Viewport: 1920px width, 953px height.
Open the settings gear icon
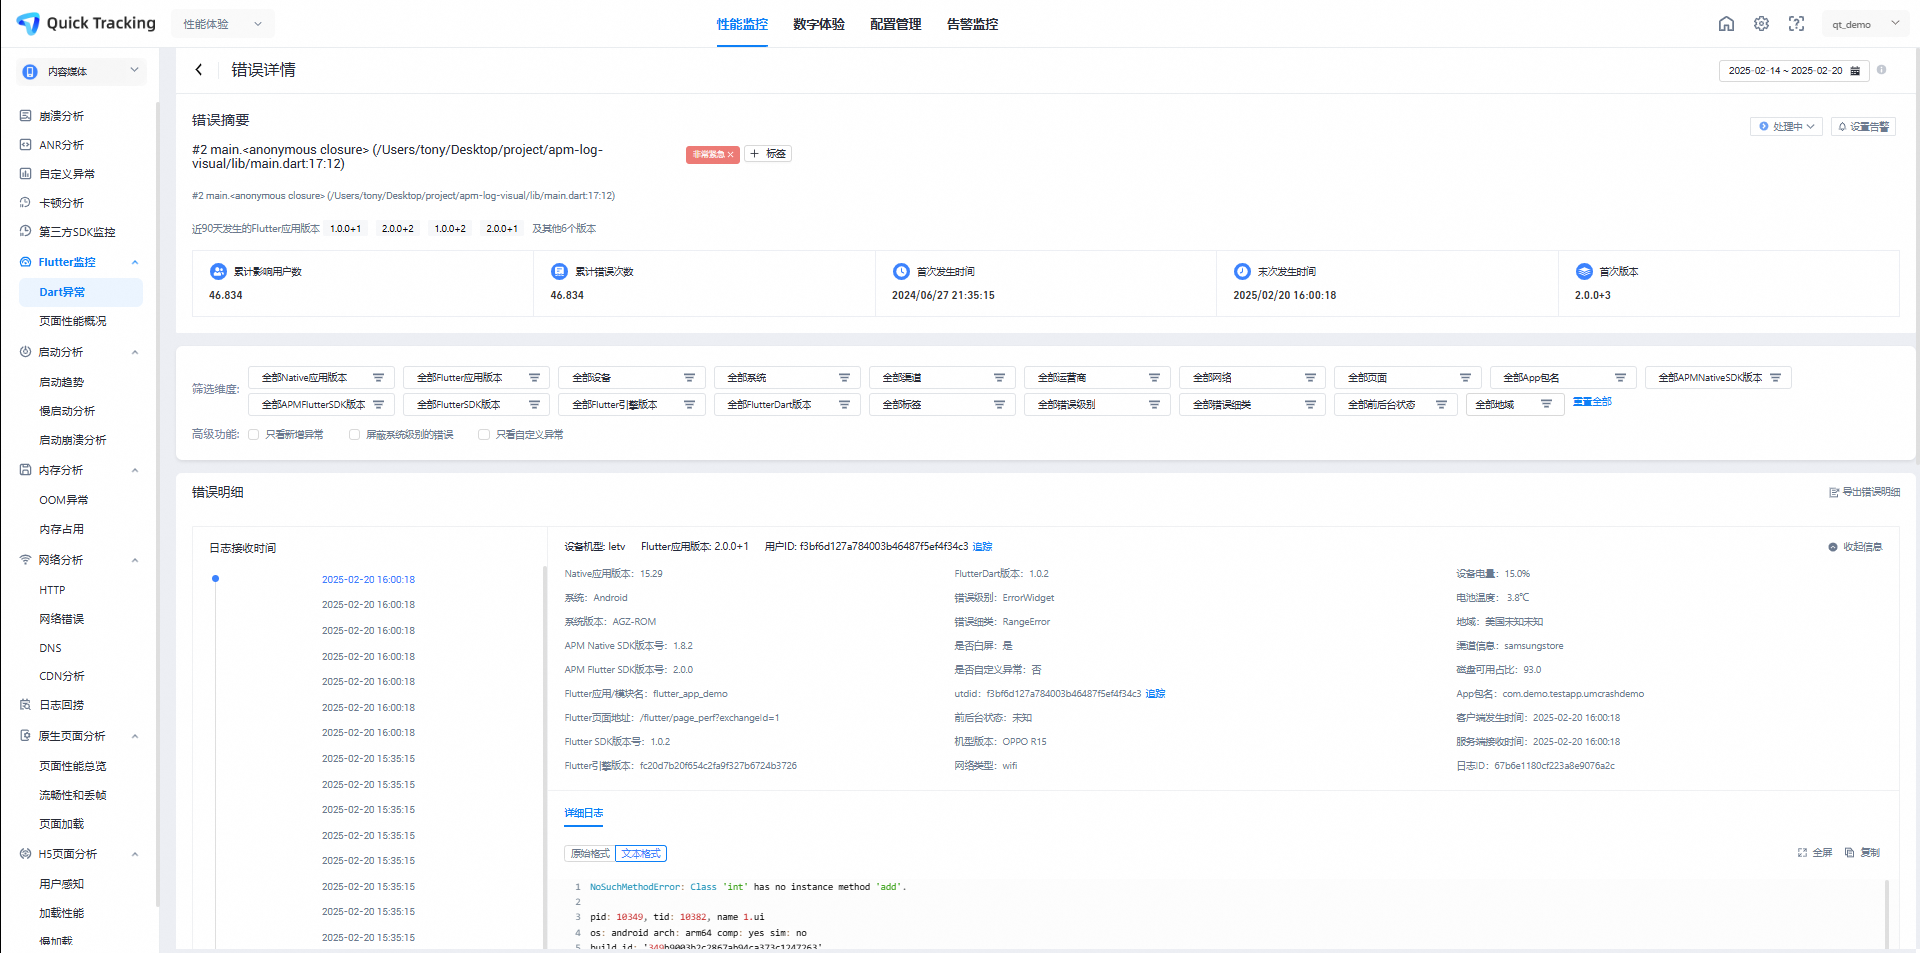click(1761, 24)
